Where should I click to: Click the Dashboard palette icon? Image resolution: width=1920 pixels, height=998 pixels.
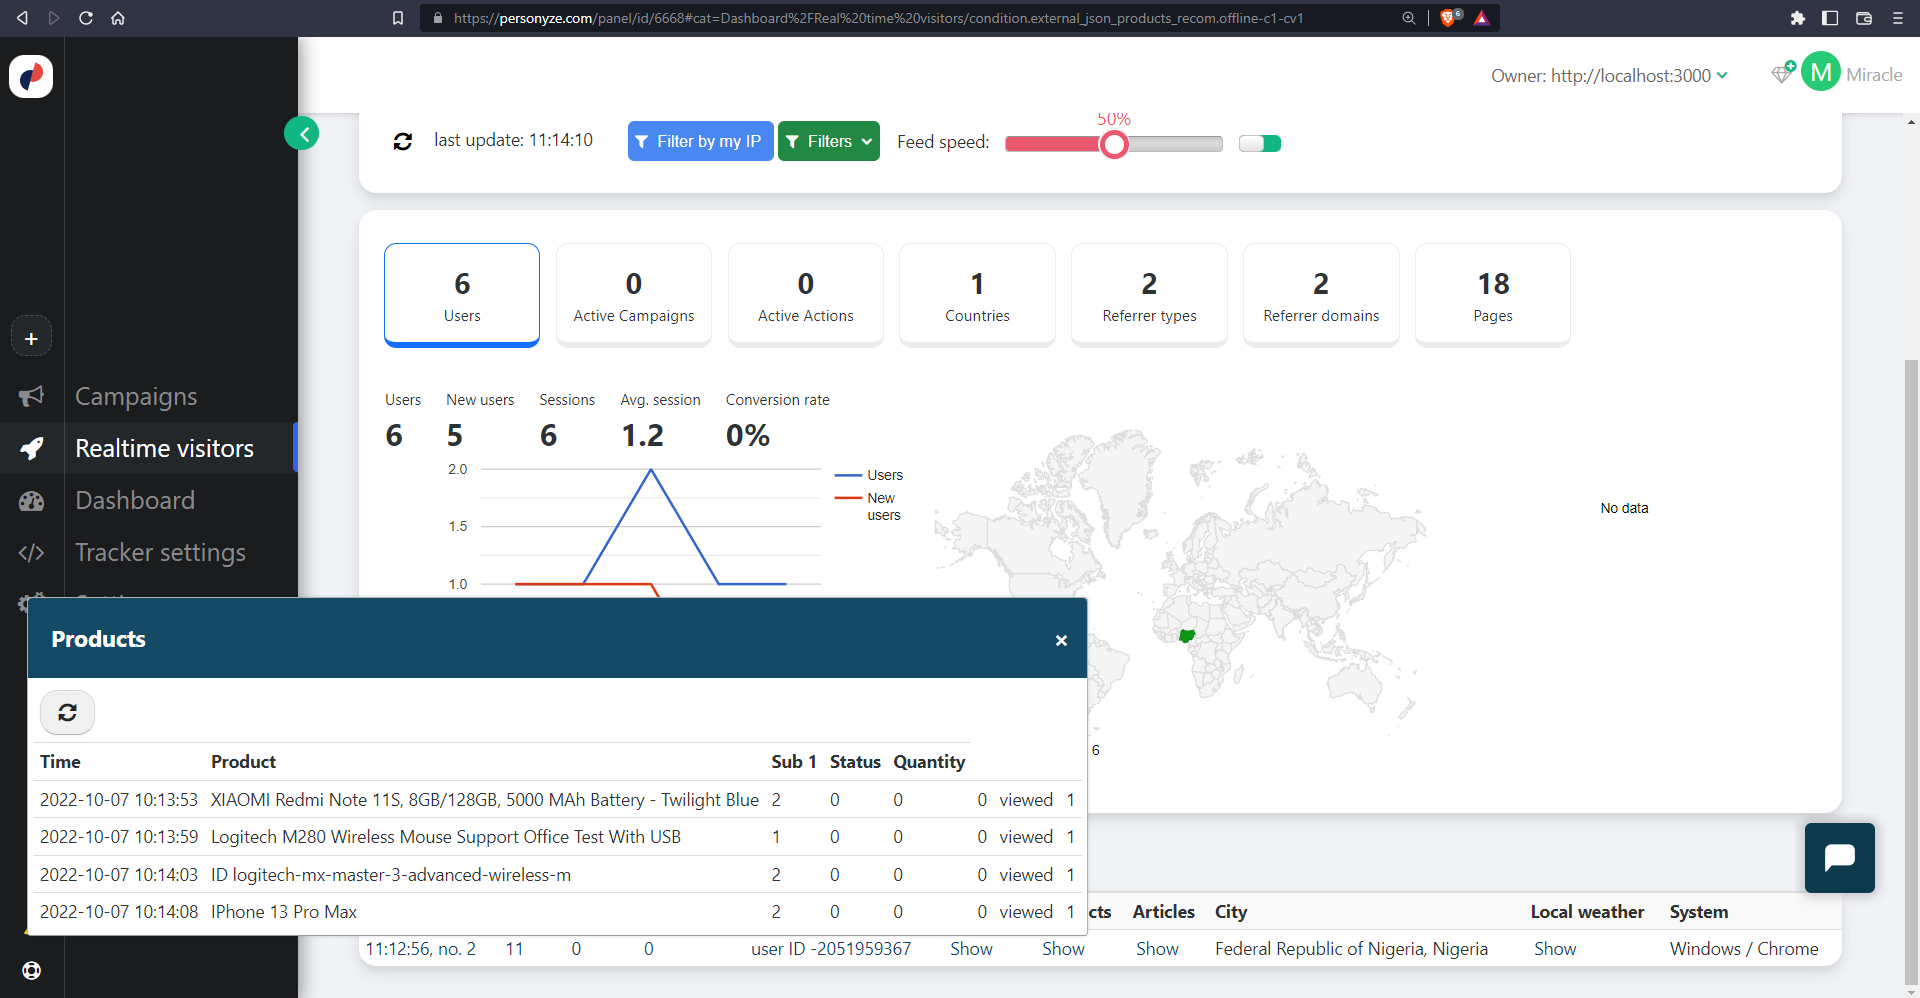tap(31, 500)
